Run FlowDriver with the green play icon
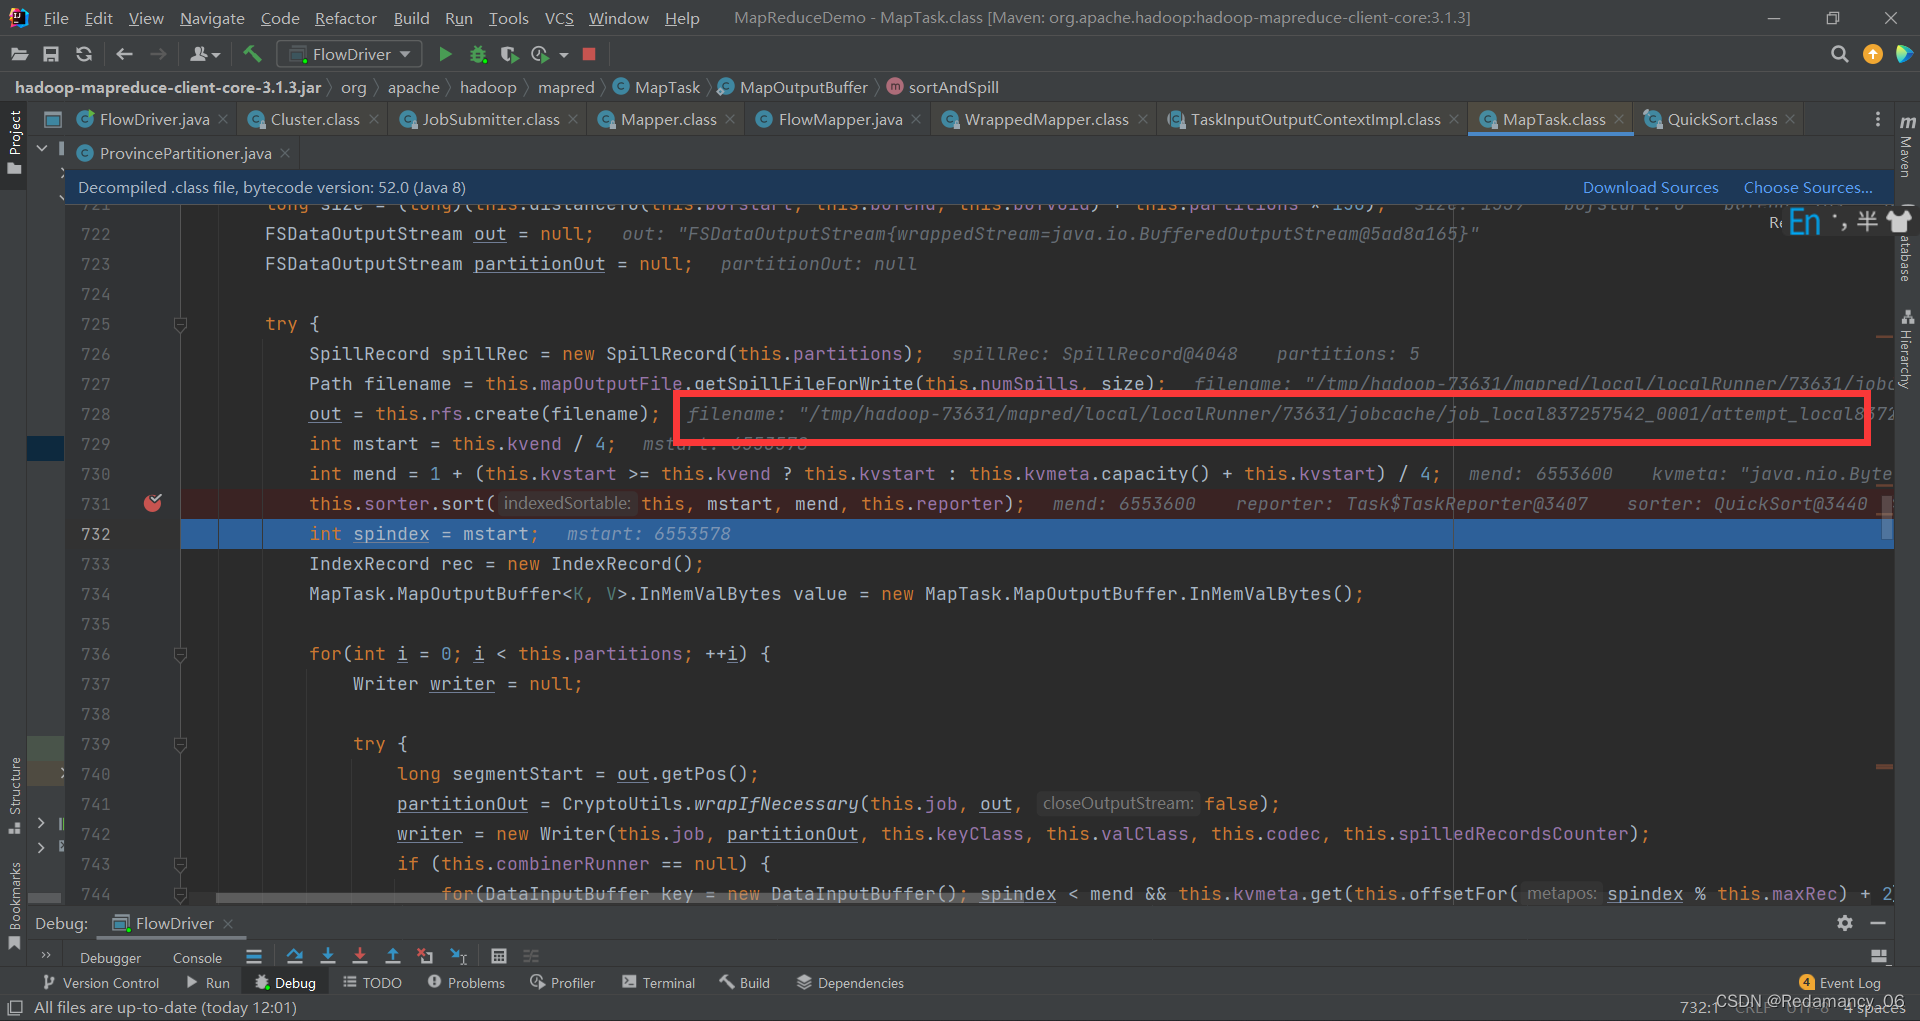This screenshot has width=1920, height=1021. (446, 54)
